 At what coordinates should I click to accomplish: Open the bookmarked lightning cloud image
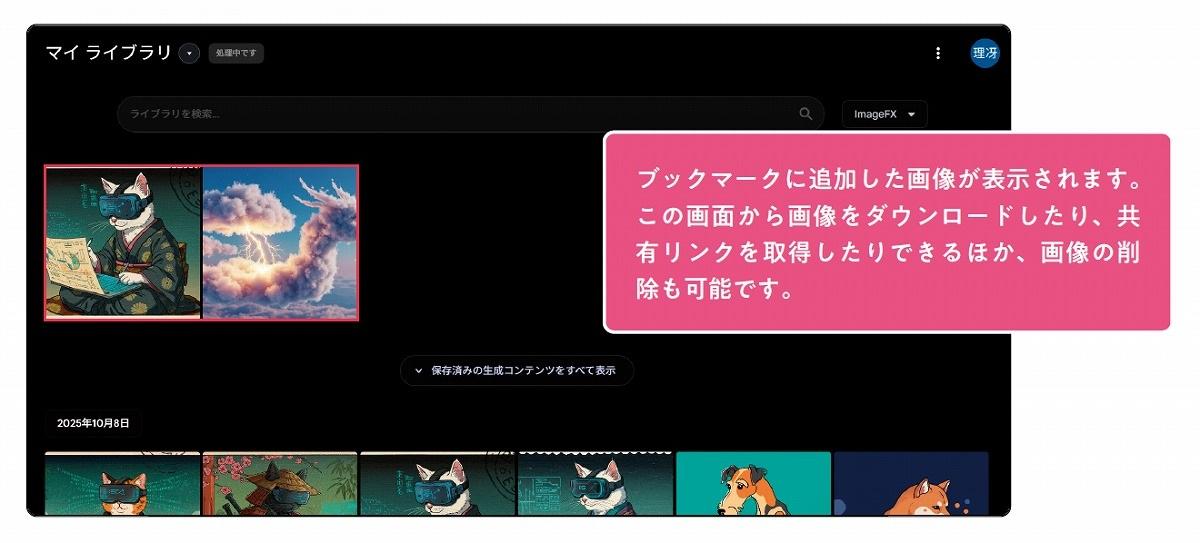pyautogui.click(x=280, y=243)
